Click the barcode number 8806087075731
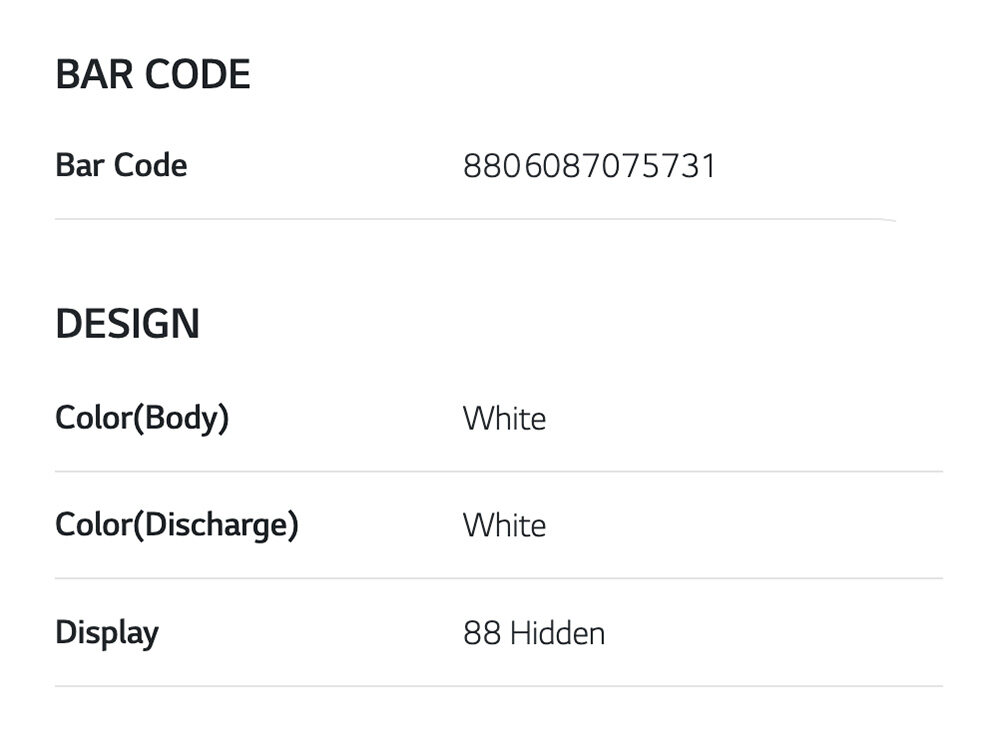 (x=589, y=166)
